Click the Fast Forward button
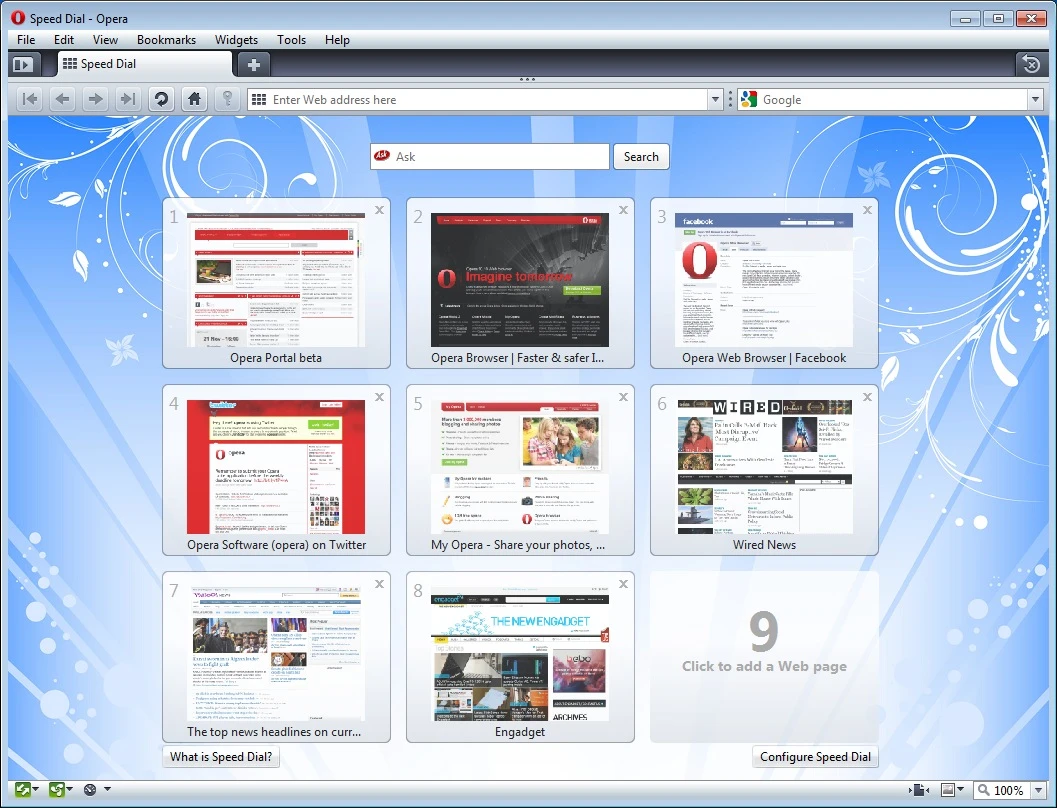Viewport: 1057px width, 808px height. coord(127,100)
